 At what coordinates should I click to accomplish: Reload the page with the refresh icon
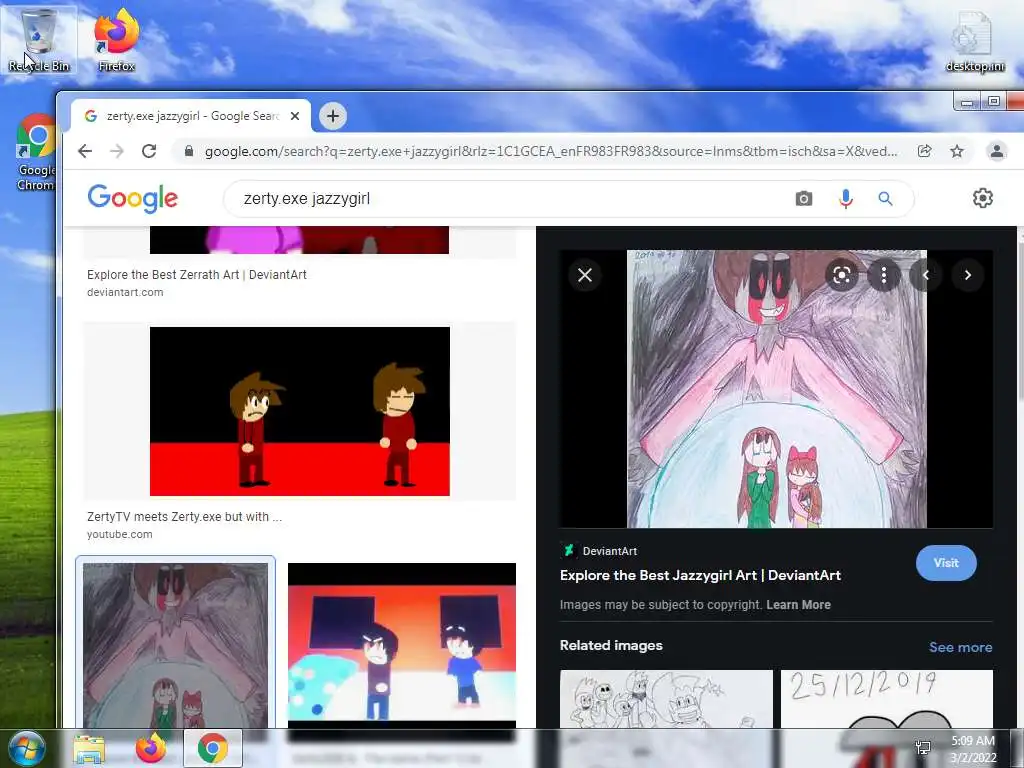(149, 152)
